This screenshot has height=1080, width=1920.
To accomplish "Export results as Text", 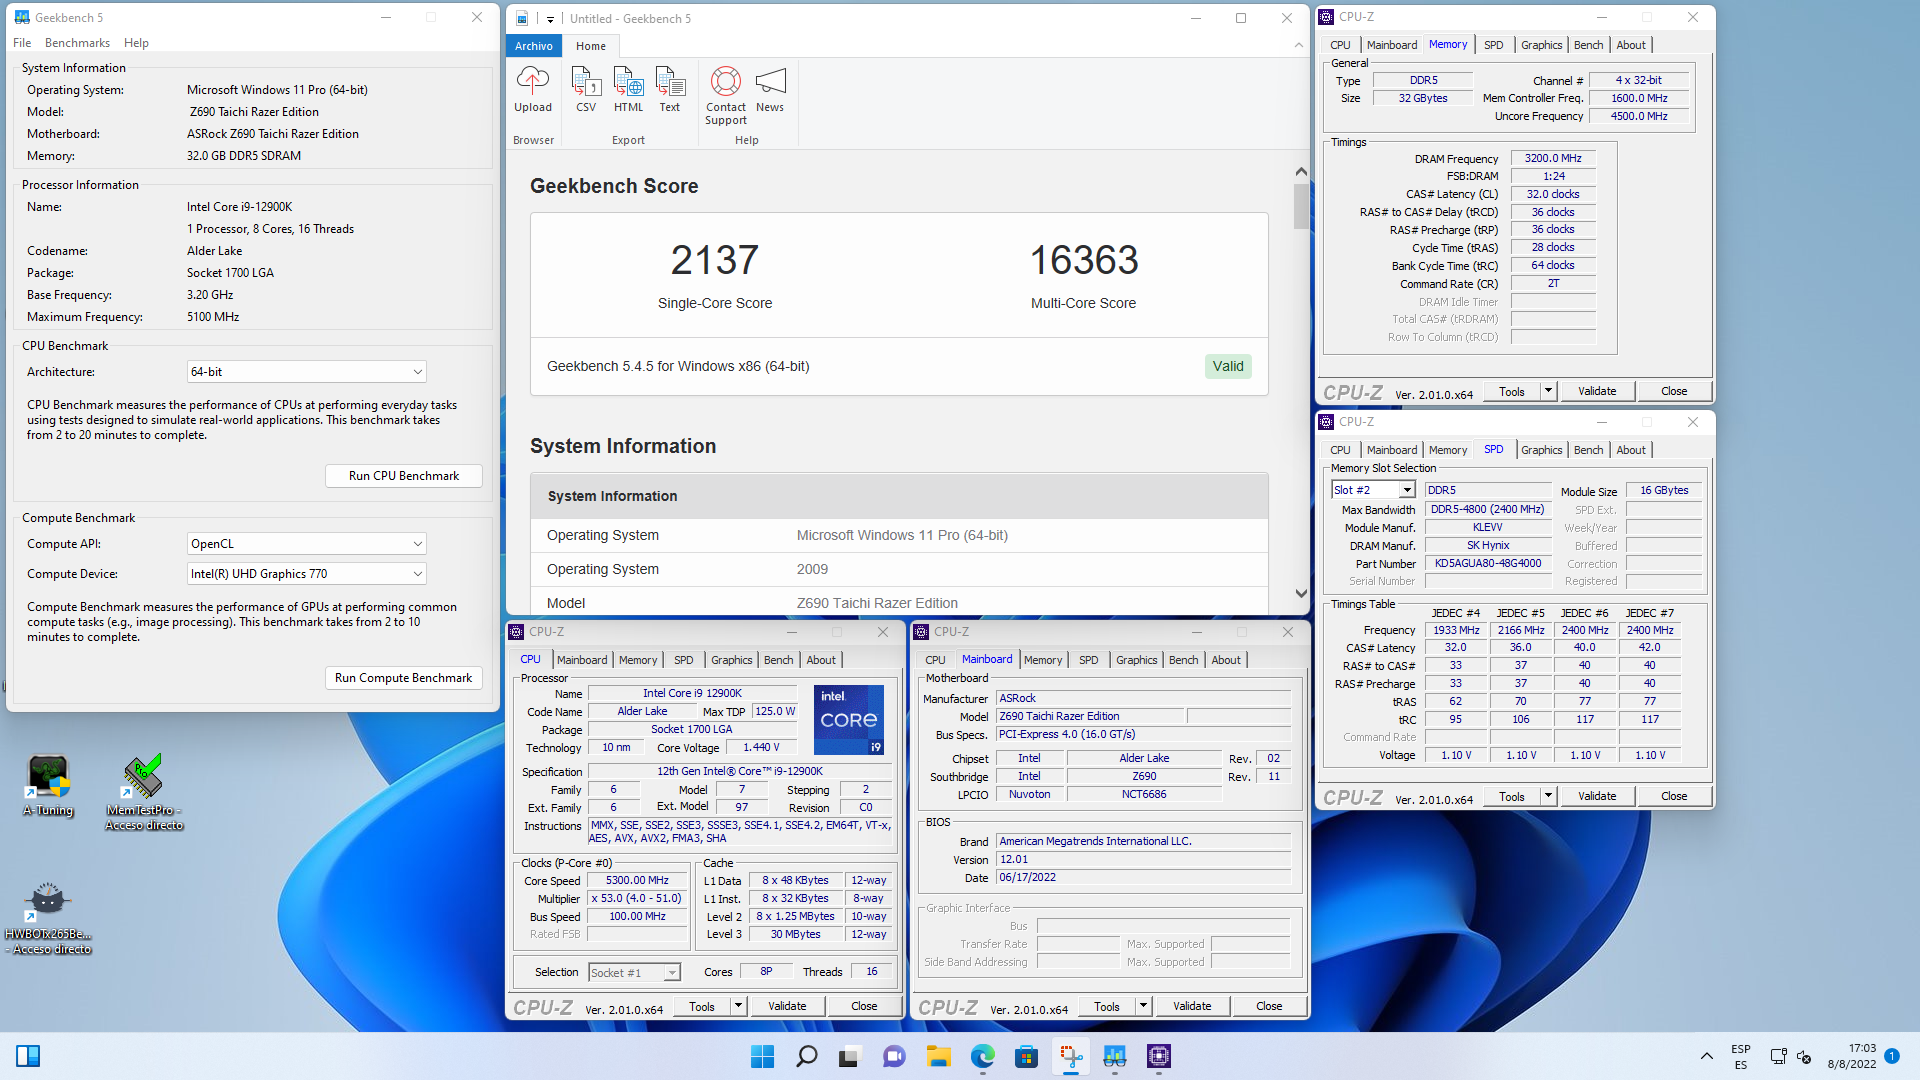I will pos(670,89).
